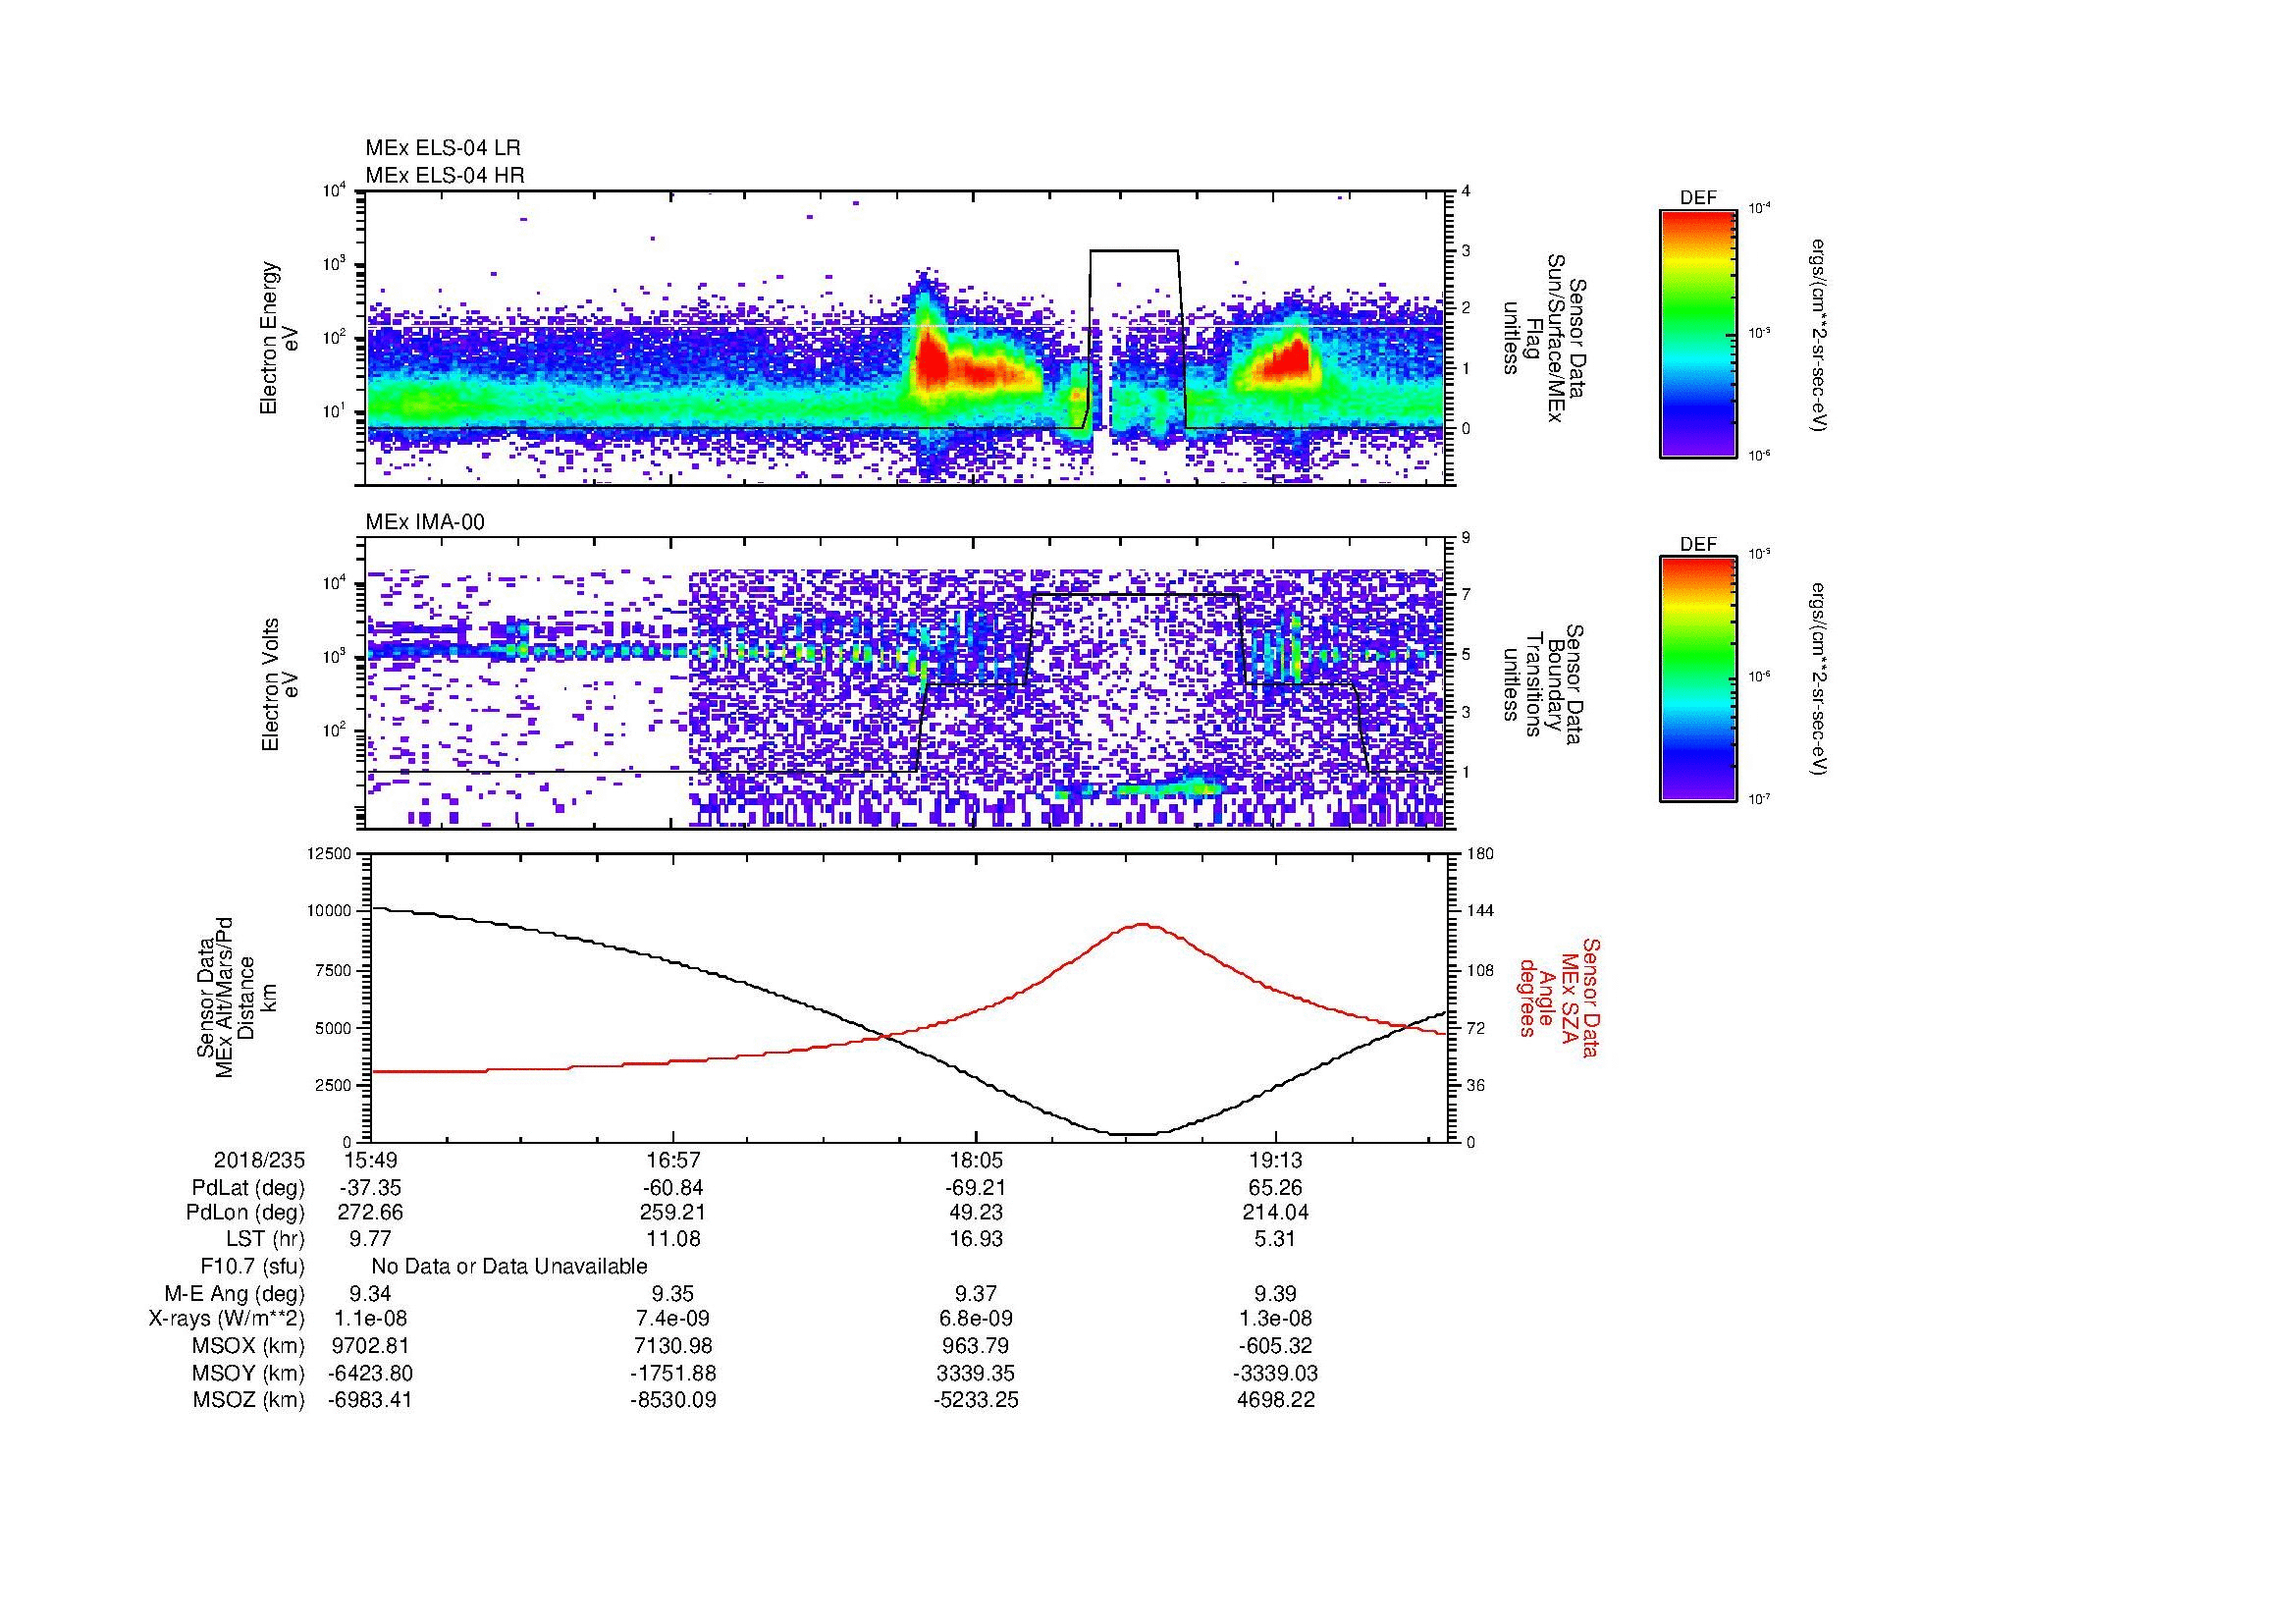Click the 'LST (hr)' row label
The height and width of the screenshot is (1623, 2296).
(265, 1240)
